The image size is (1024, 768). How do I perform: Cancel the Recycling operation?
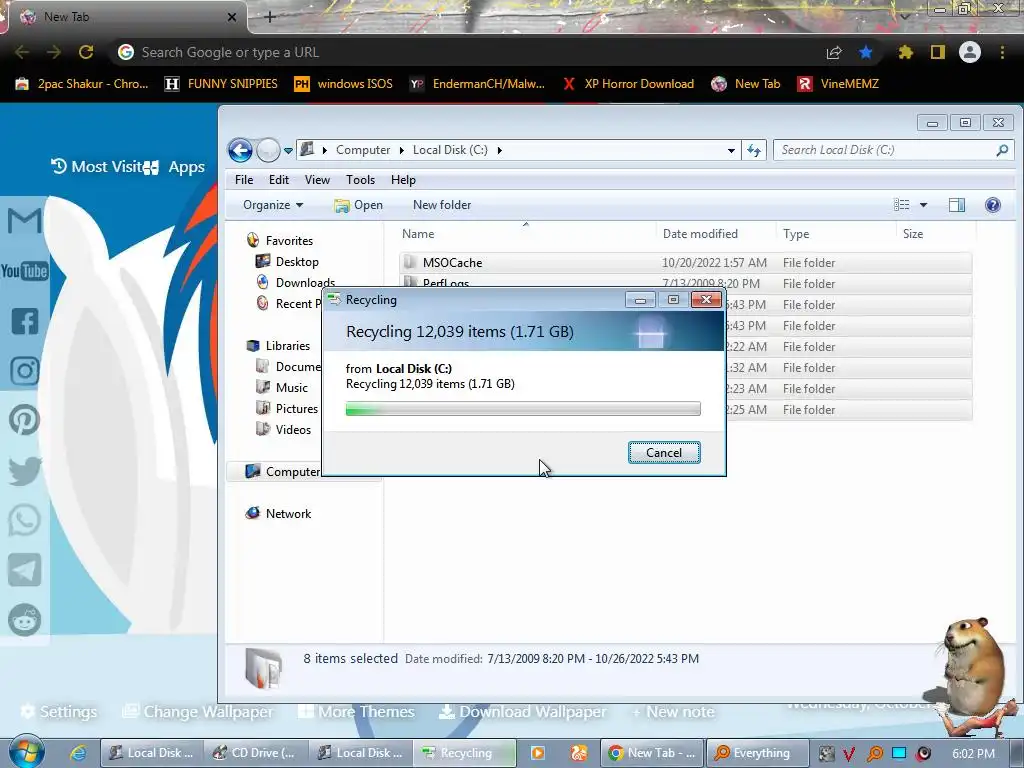coord(664,453)
